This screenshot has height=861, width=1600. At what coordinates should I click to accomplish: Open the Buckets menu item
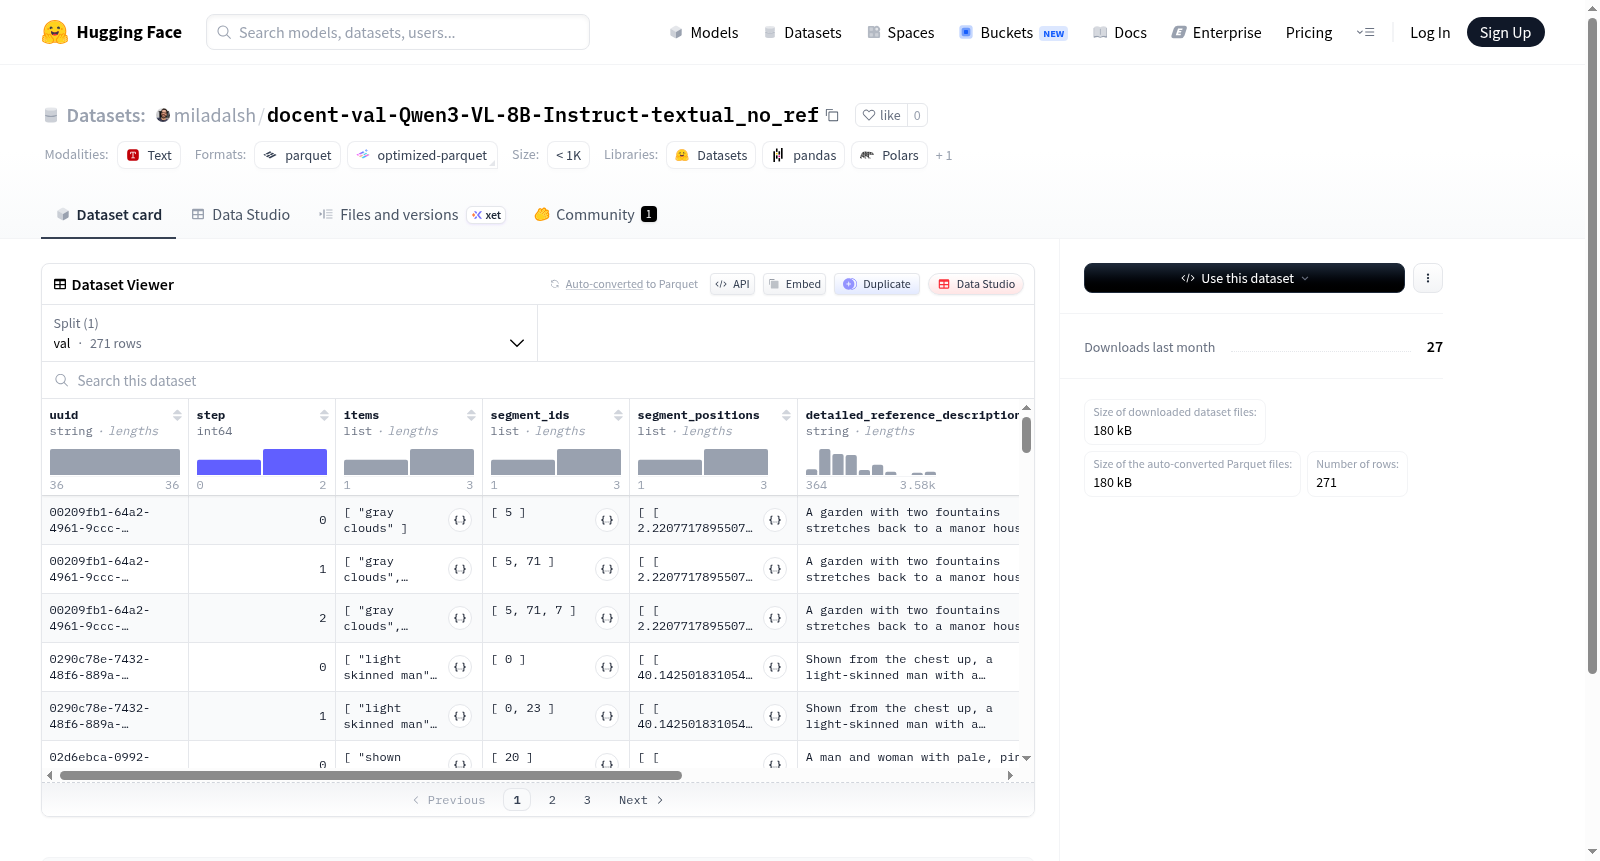tap(1013, 32)
